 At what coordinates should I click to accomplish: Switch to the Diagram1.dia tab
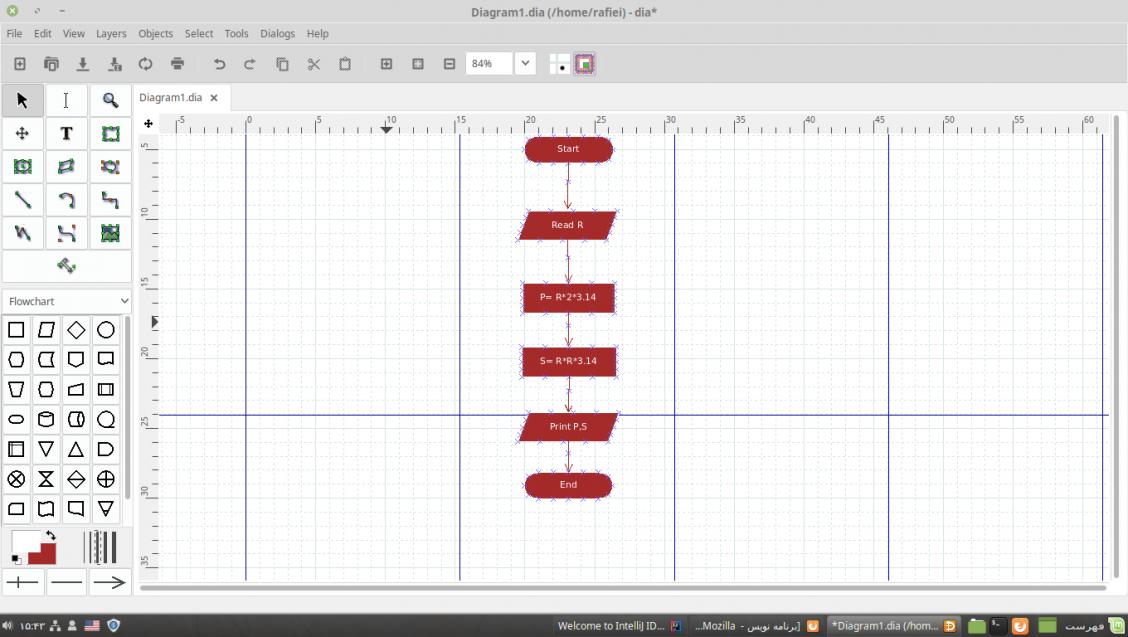(170, 98)
